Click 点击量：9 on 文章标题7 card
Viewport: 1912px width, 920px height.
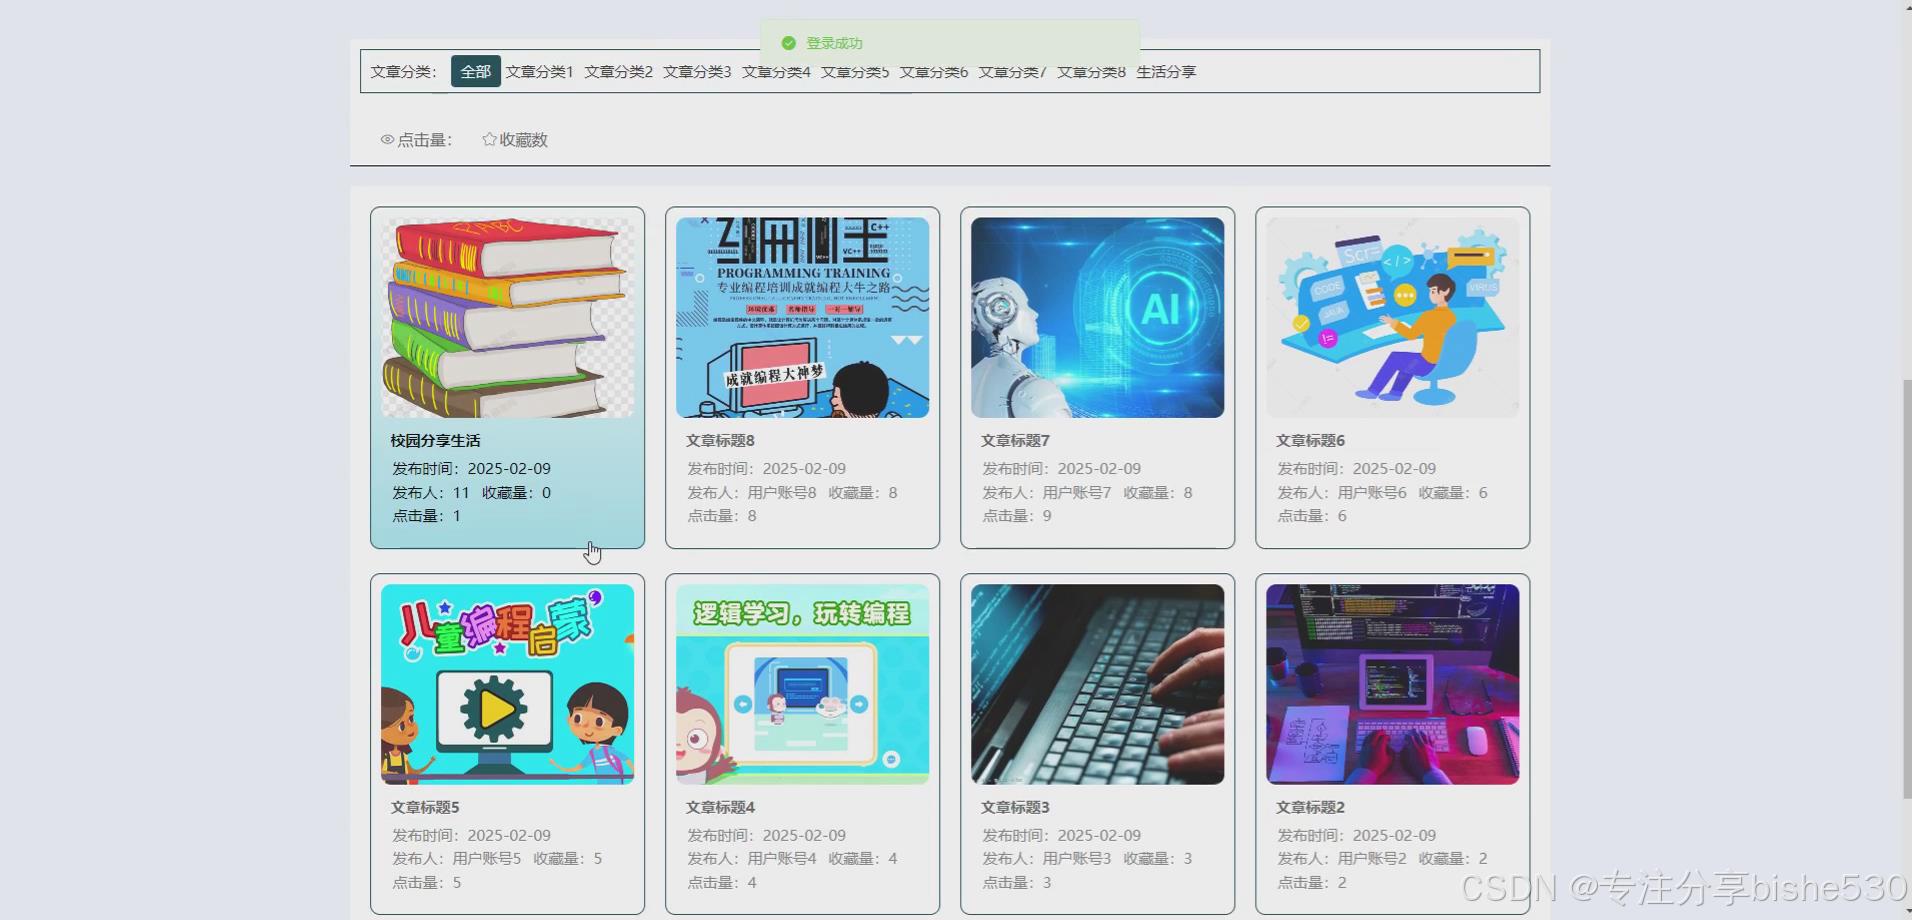(1016, 516)
